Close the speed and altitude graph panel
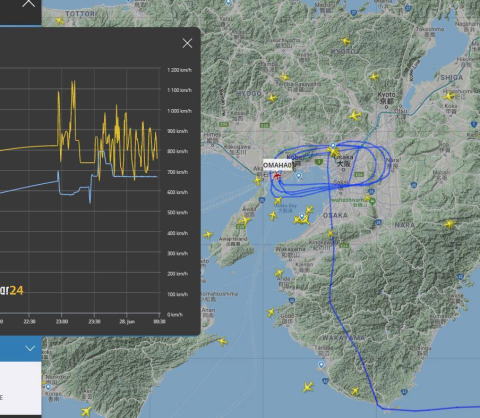Viewport: 480px width, 418px height. tap(187, 43)
